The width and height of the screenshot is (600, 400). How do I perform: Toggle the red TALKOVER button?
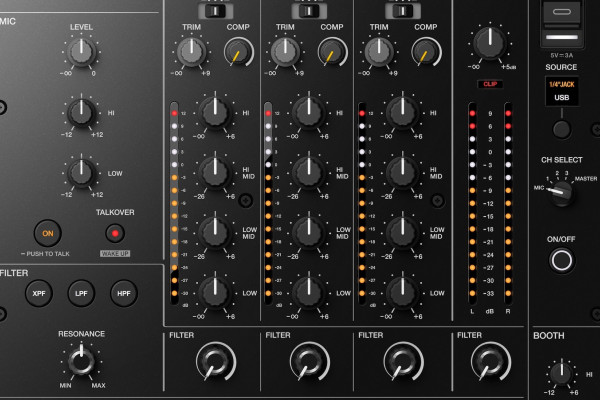pyautogui.click(x=115, y=233)
